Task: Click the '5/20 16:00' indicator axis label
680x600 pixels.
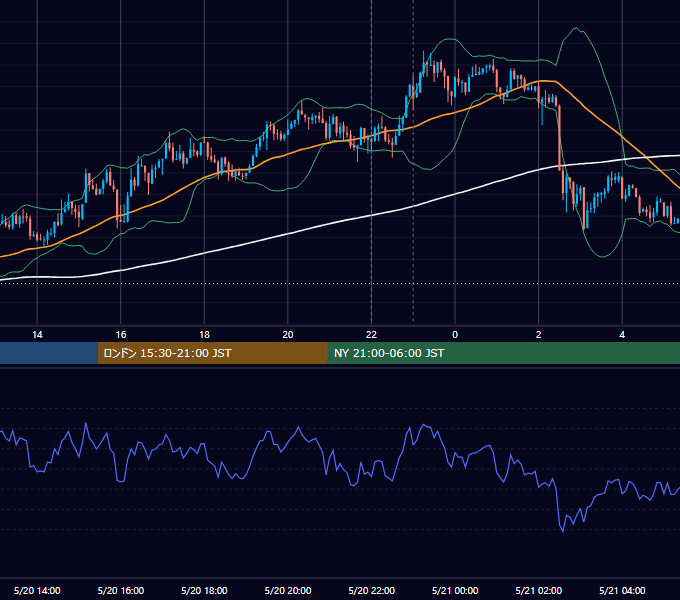Action: [121, 590]
